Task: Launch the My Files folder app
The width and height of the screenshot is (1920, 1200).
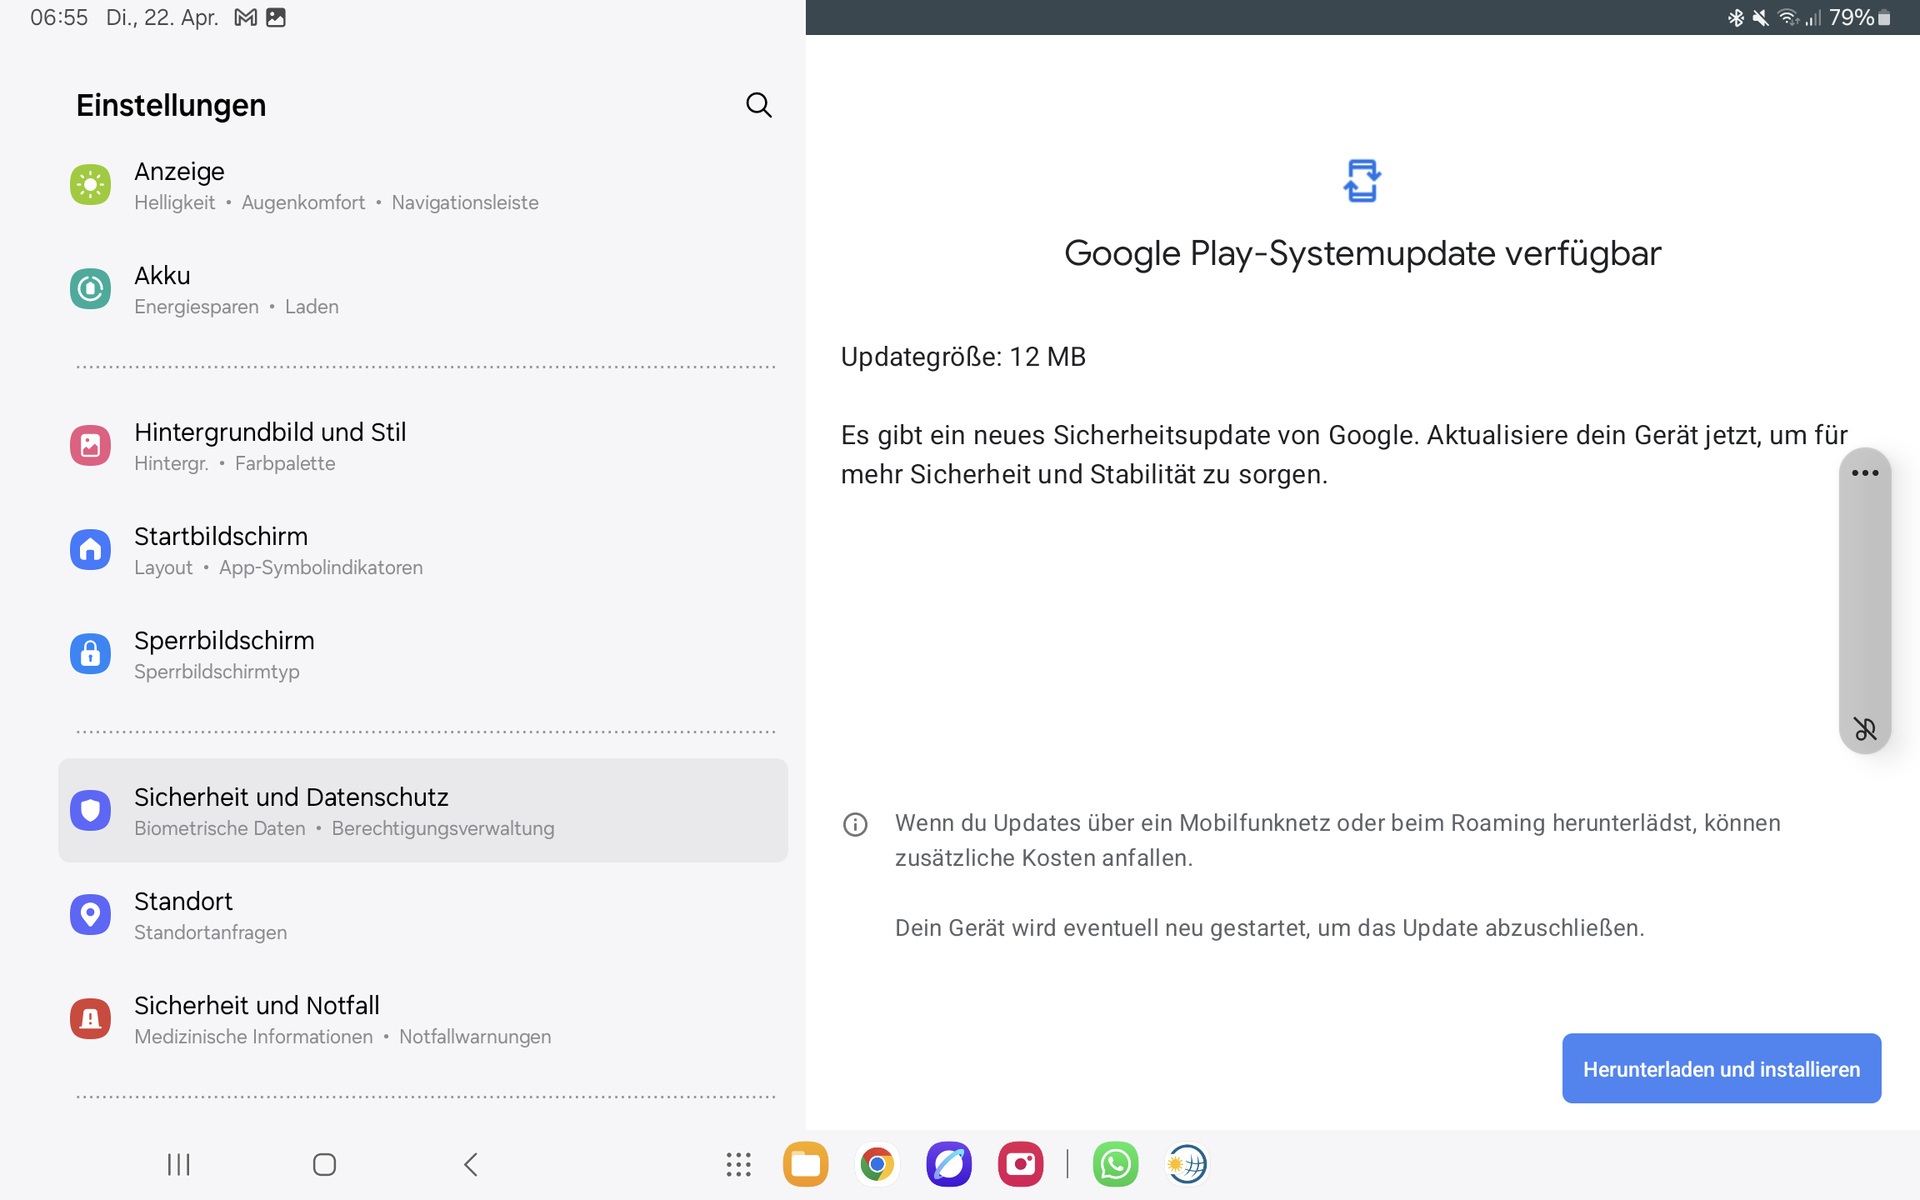Action: [x=805, y=1164]
